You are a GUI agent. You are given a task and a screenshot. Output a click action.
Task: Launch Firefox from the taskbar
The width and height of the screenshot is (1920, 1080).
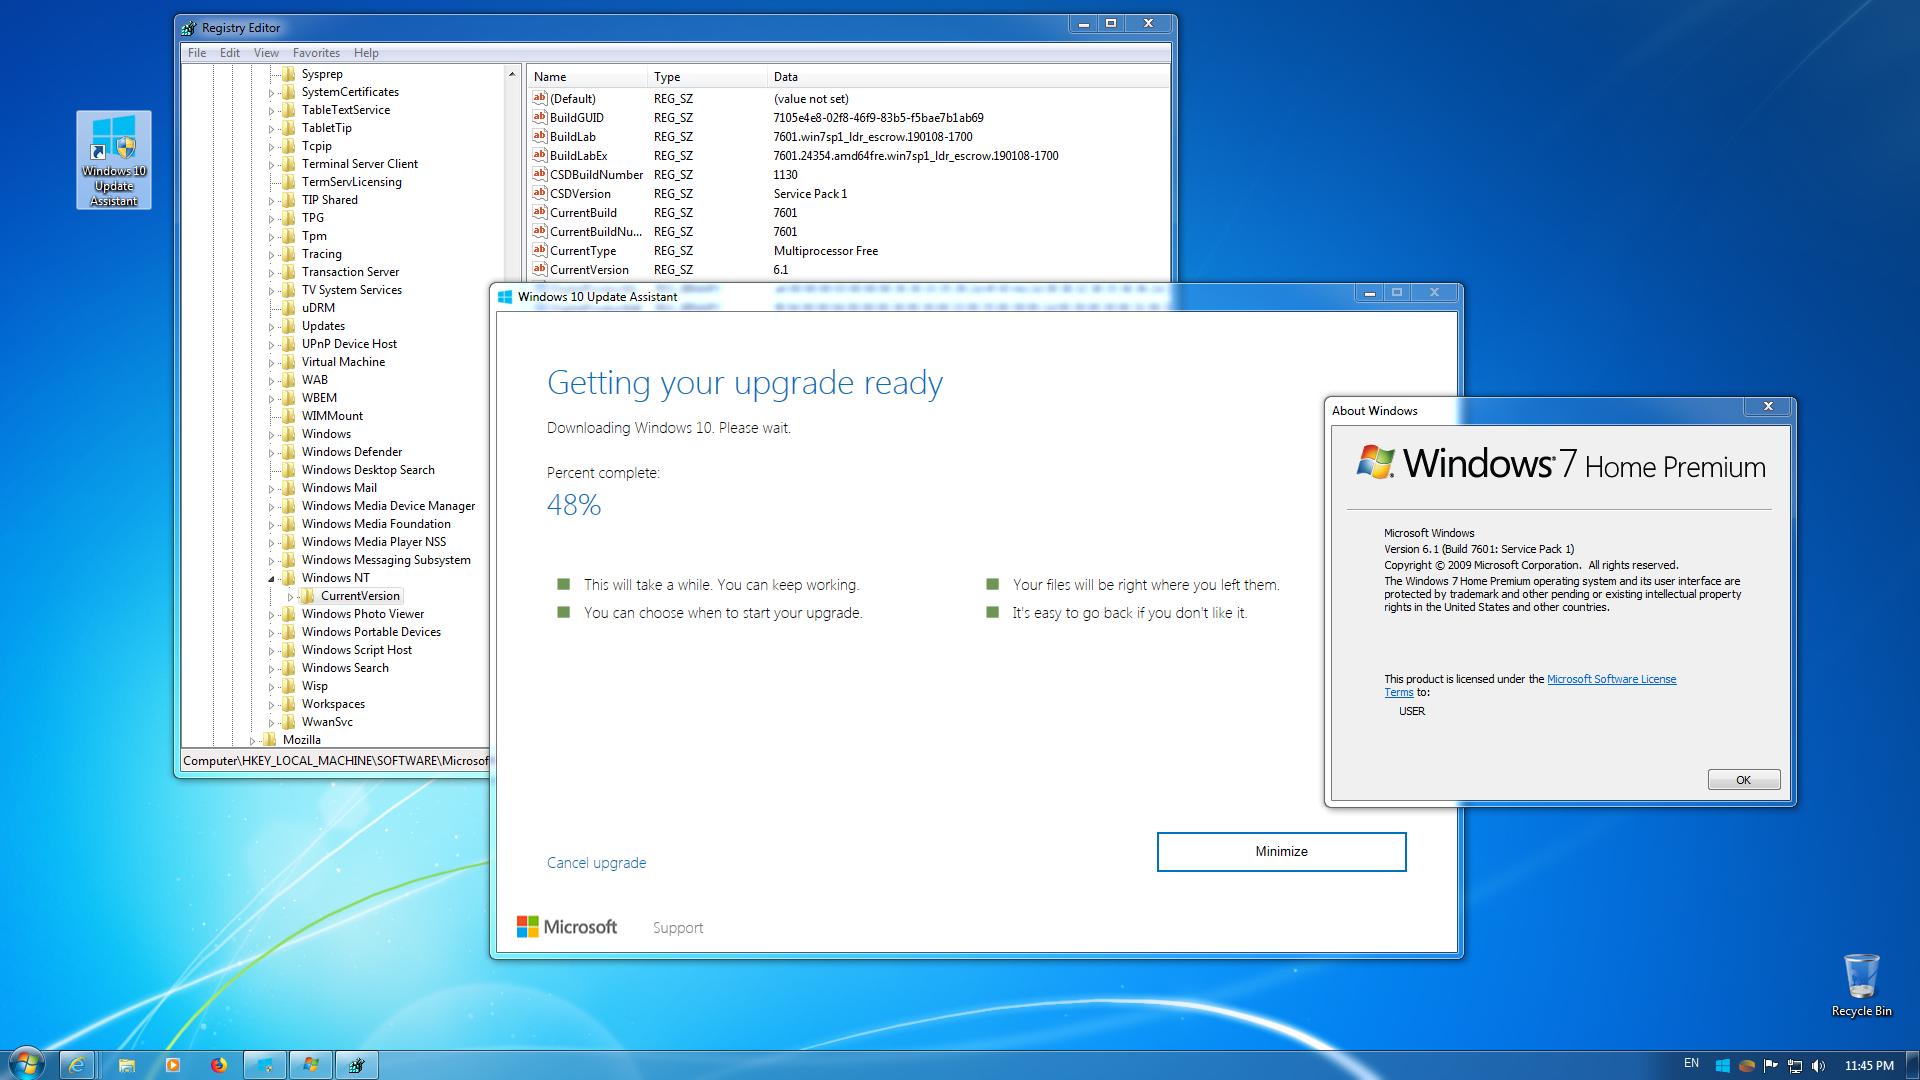tap(218, 1065)
